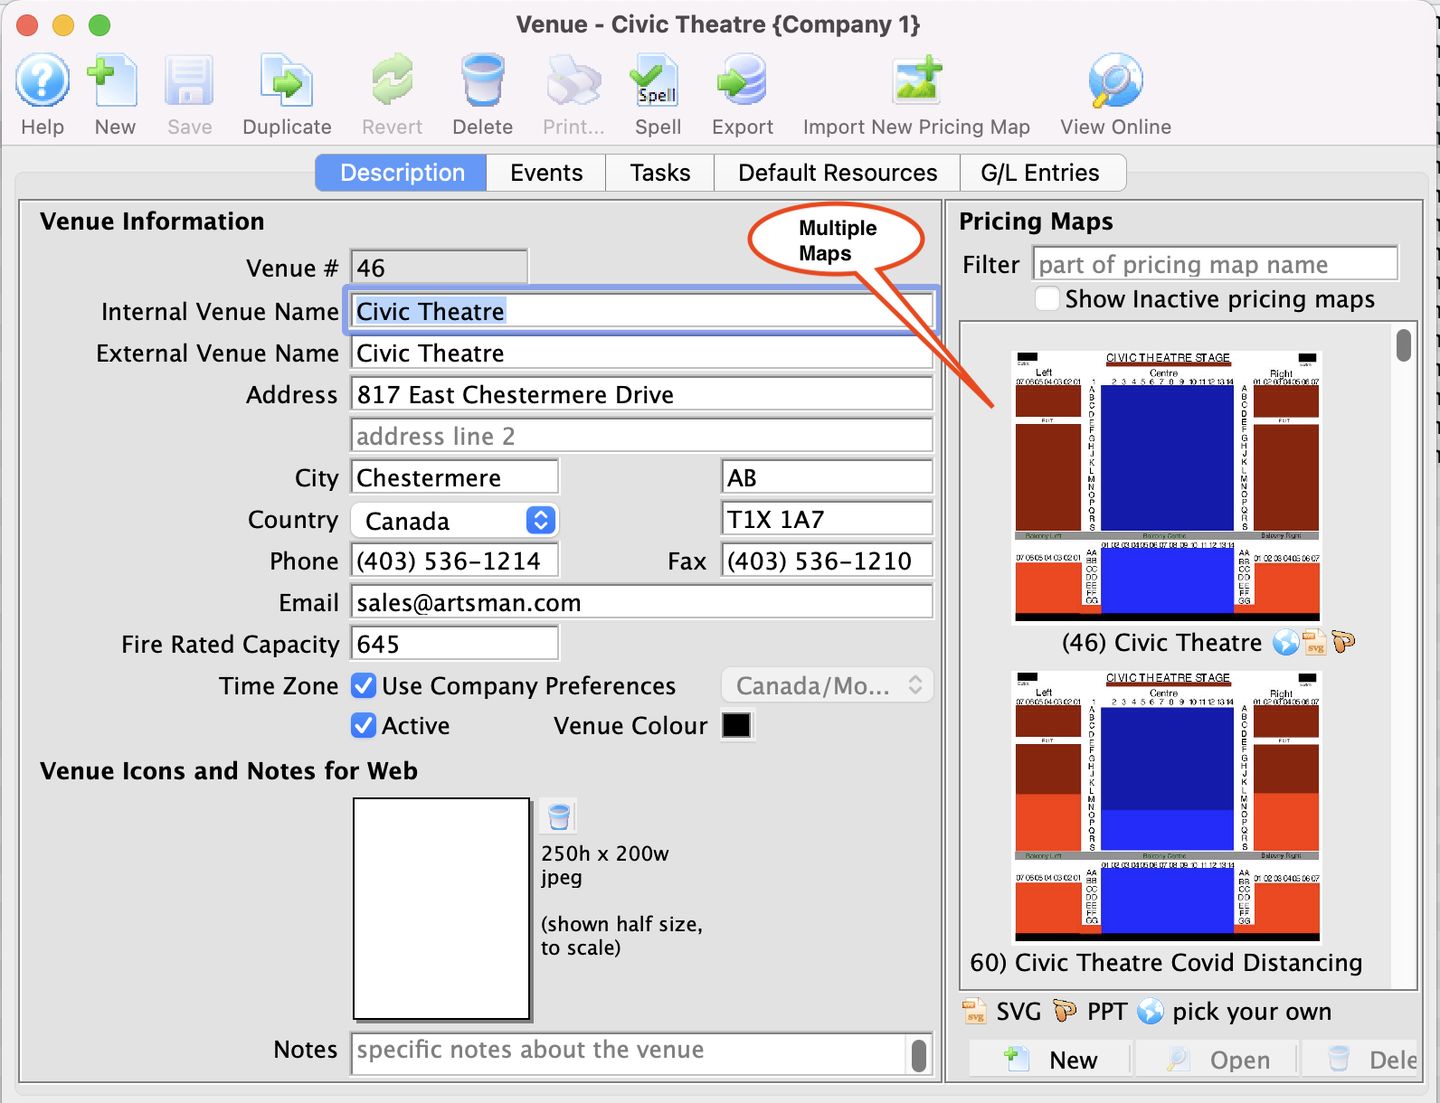Click "60) Civic Theatre Covid Distancing" label

[1166, 962]
